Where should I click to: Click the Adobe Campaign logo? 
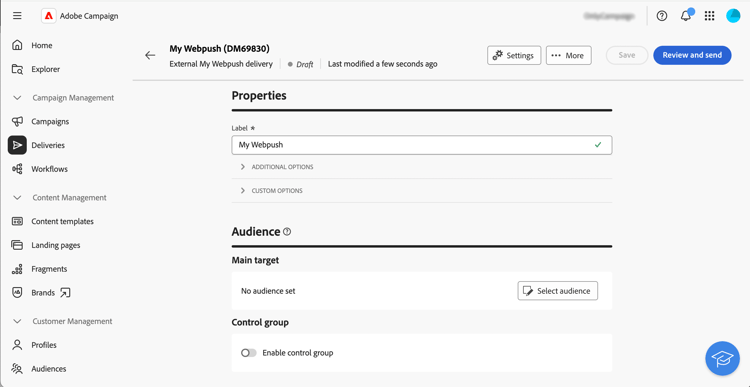click(48, 16)
